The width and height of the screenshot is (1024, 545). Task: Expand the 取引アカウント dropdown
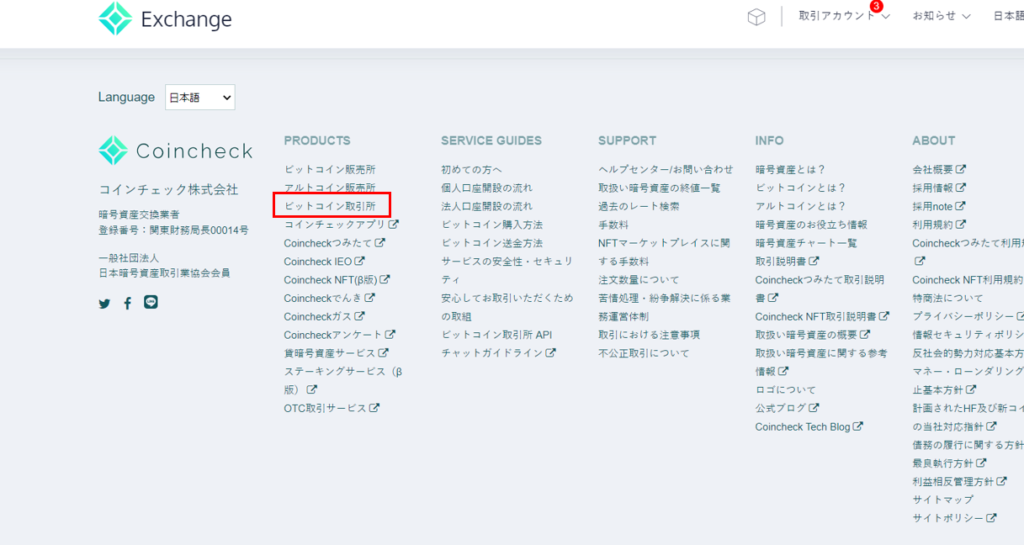pos(844,16)
